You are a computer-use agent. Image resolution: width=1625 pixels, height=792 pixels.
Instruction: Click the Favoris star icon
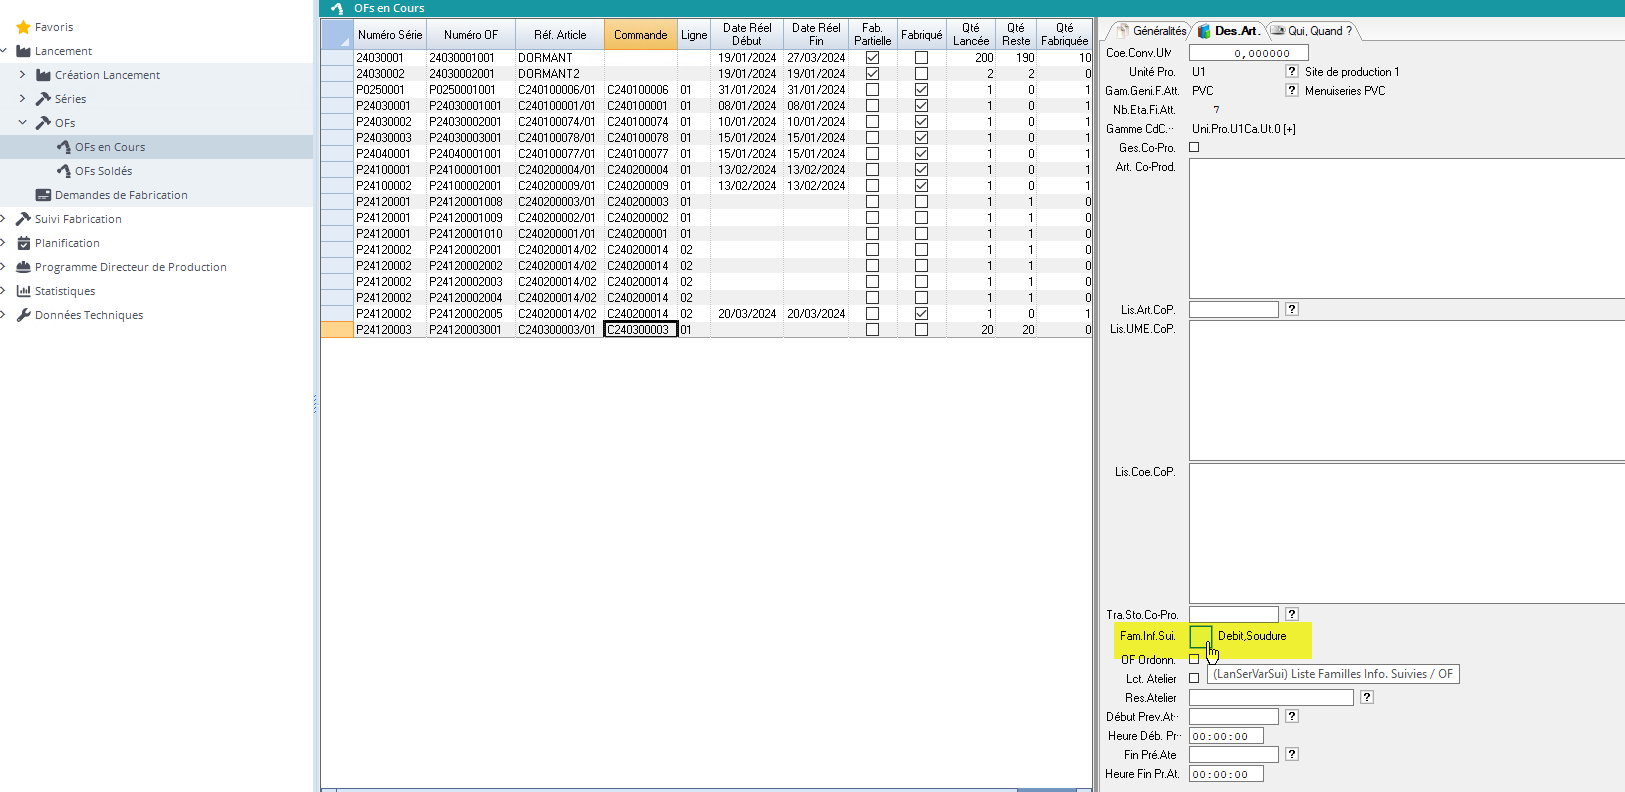click(x=23, y=27)
